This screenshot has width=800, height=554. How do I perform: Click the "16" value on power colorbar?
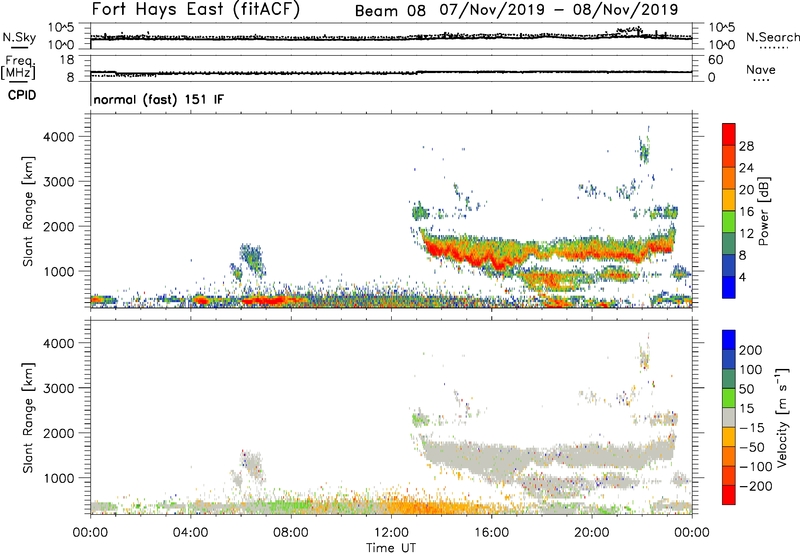[746, 212]
